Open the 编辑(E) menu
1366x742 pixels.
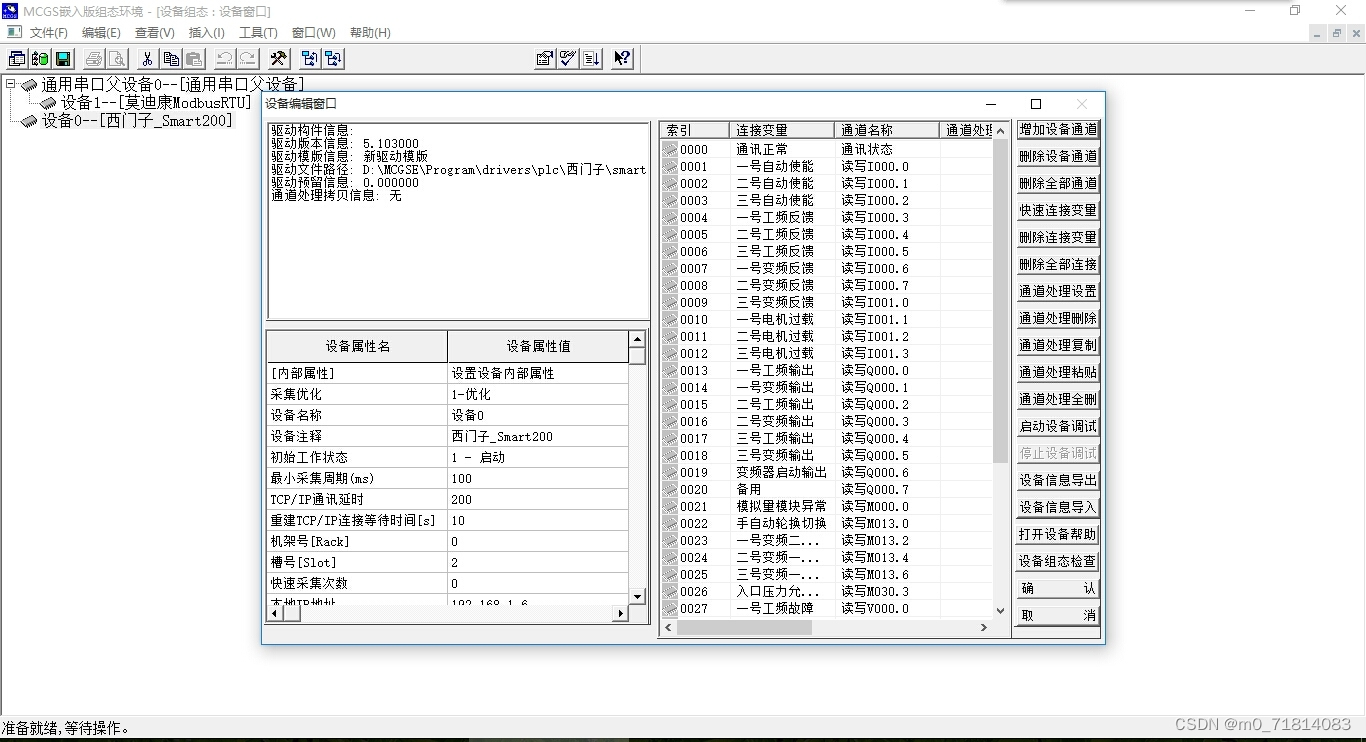tap(101, 33)
